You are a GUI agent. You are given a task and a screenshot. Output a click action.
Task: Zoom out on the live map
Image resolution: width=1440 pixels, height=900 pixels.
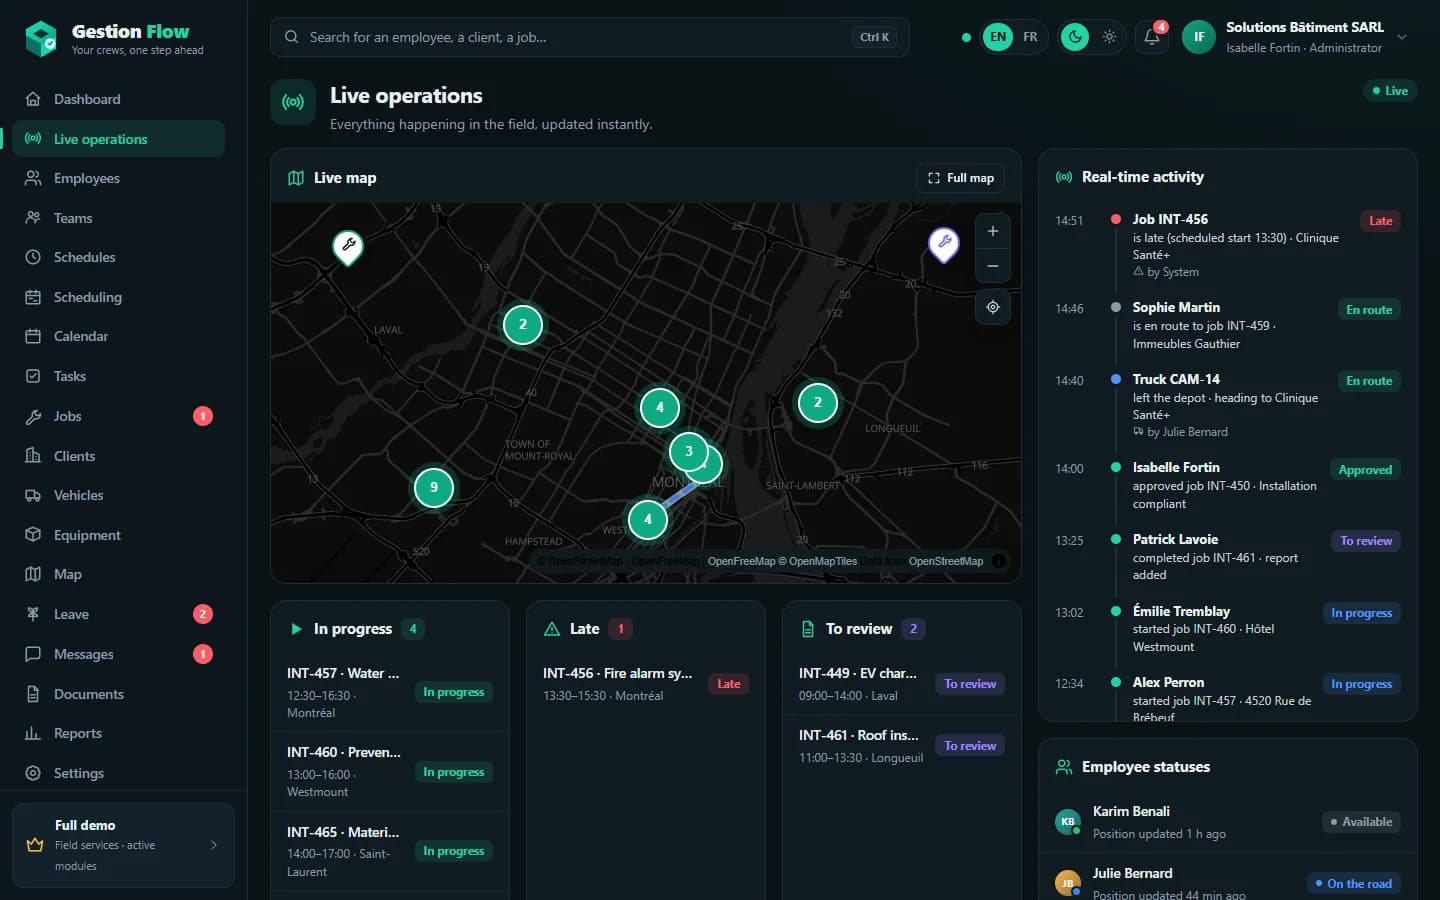[x=993, y=266]
